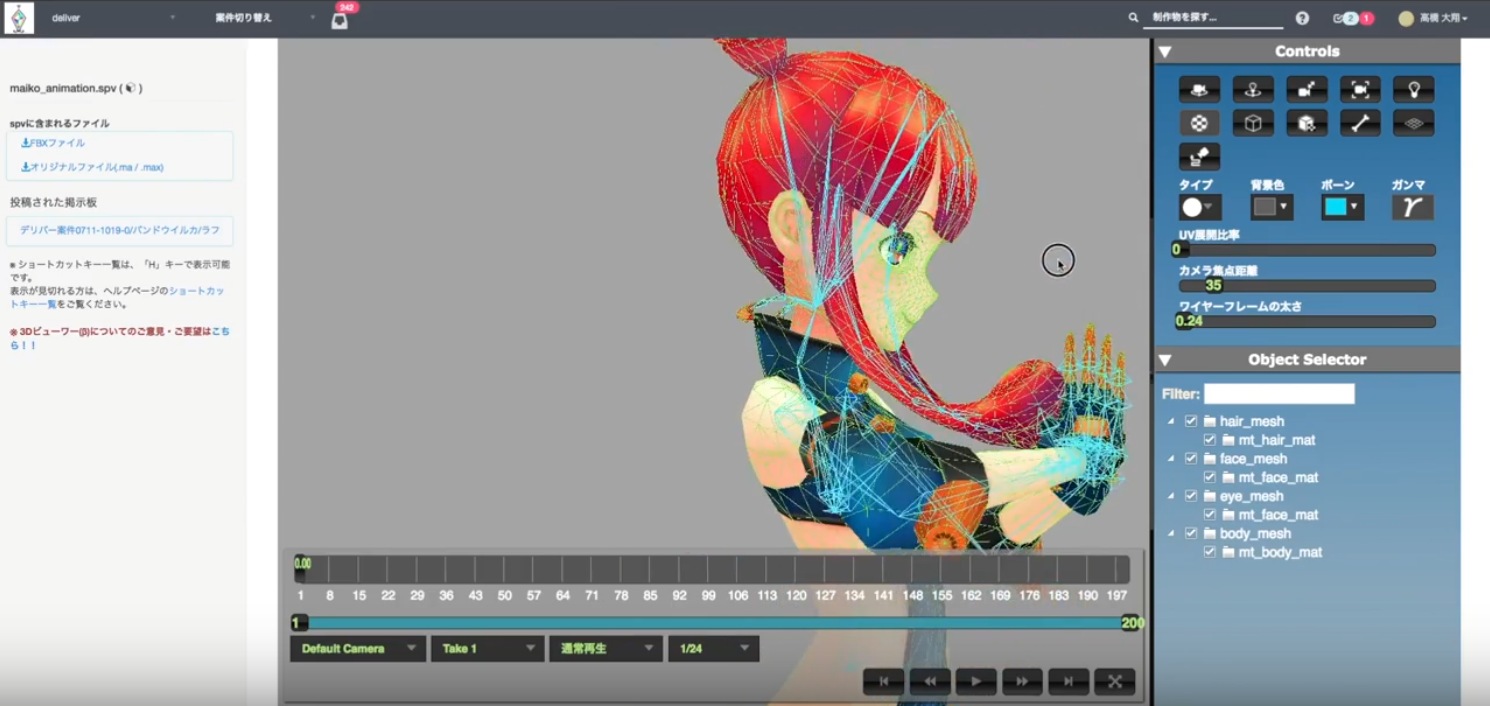Click the camera focus frame icon
Screen dimensions: 1490x706
pos(1359,90)
